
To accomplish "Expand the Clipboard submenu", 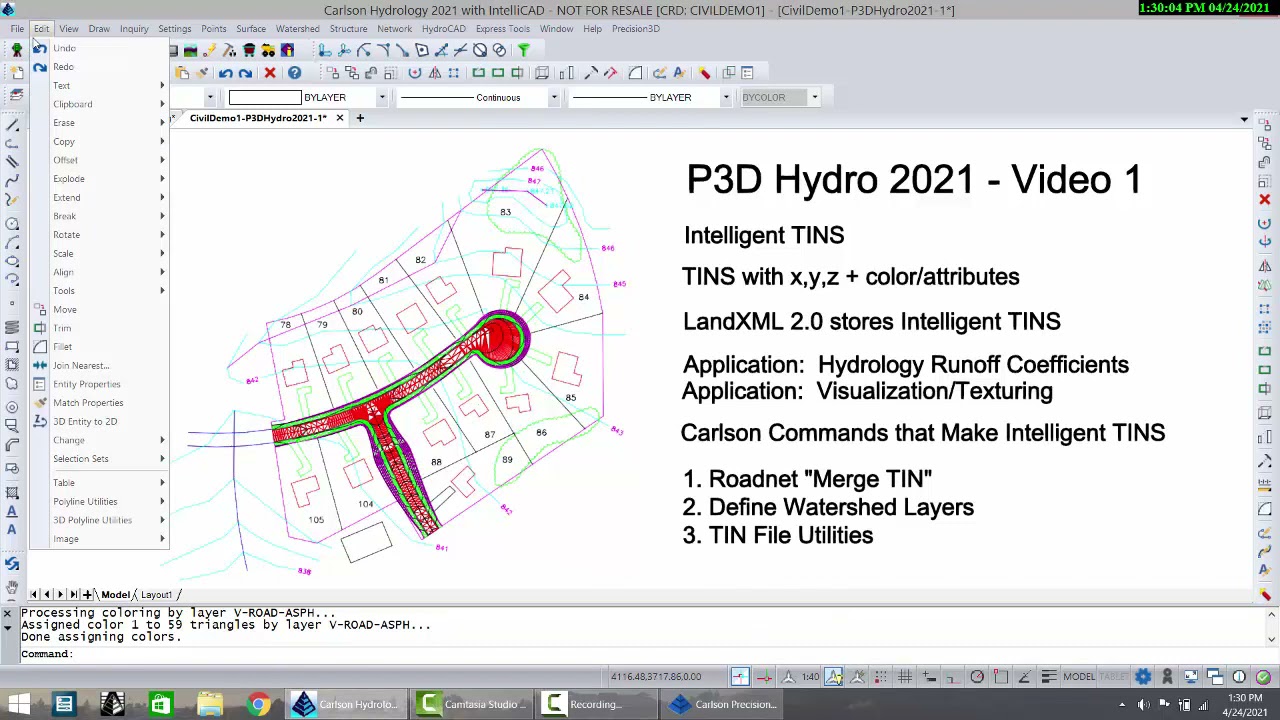I will coord(100,104).
